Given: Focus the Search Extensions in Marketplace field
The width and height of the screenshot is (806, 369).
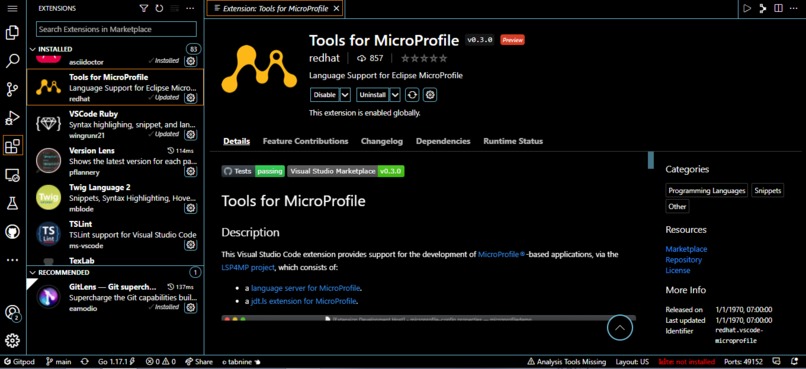Looking at the screenshot, I should [x=116, y=29].
